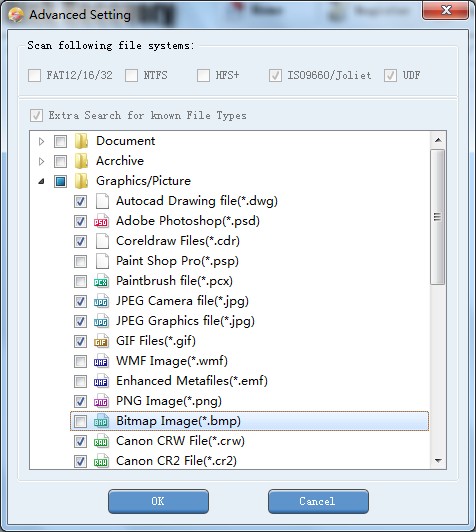This screenshot has height=532, width=476.
Task: Tick the Acrchive folder checkbox
Action: point(60,162)
